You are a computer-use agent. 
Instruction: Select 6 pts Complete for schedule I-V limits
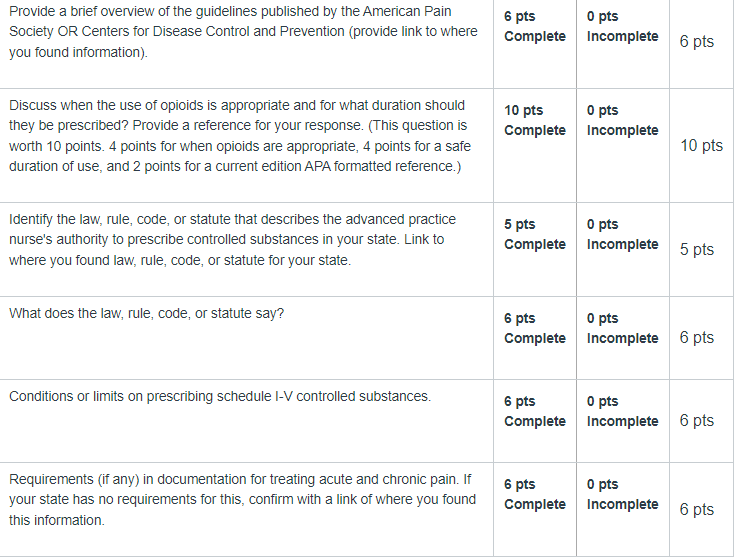click(x=534, y=411)
